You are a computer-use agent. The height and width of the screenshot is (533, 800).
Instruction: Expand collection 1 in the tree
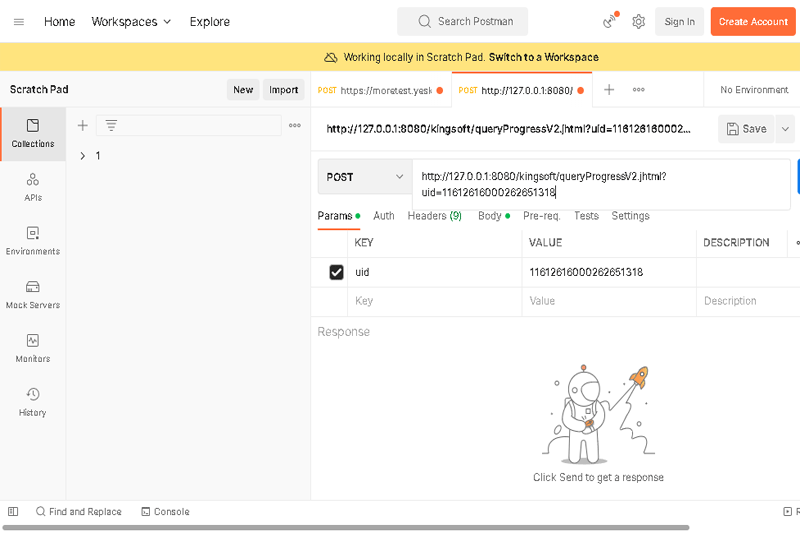point(83,156)
